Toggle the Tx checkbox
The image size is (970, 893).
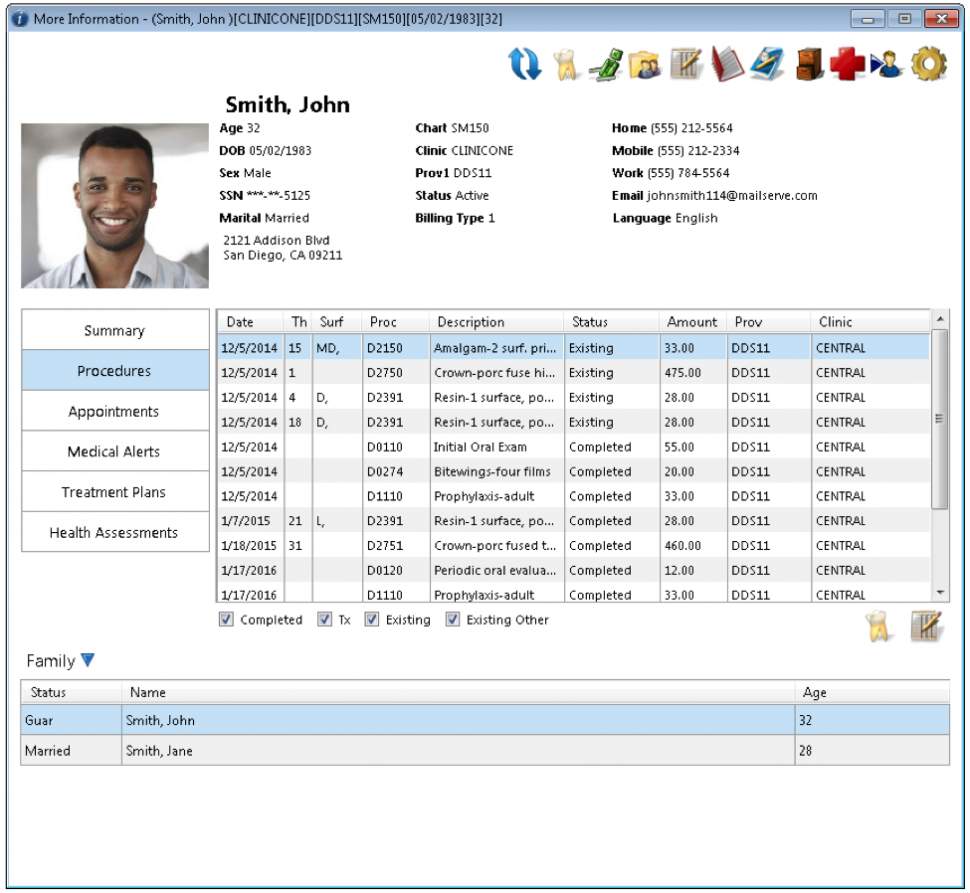click(x=323, y=619)
